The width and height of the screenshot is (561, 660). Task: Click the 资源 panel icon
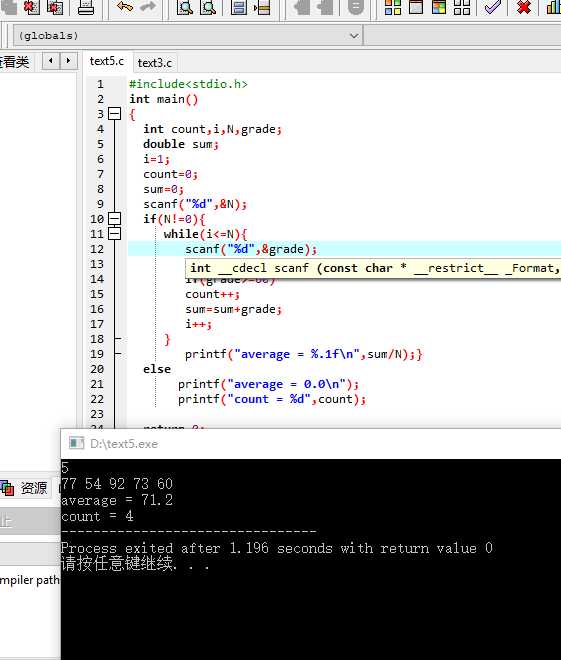click(7, 488)
